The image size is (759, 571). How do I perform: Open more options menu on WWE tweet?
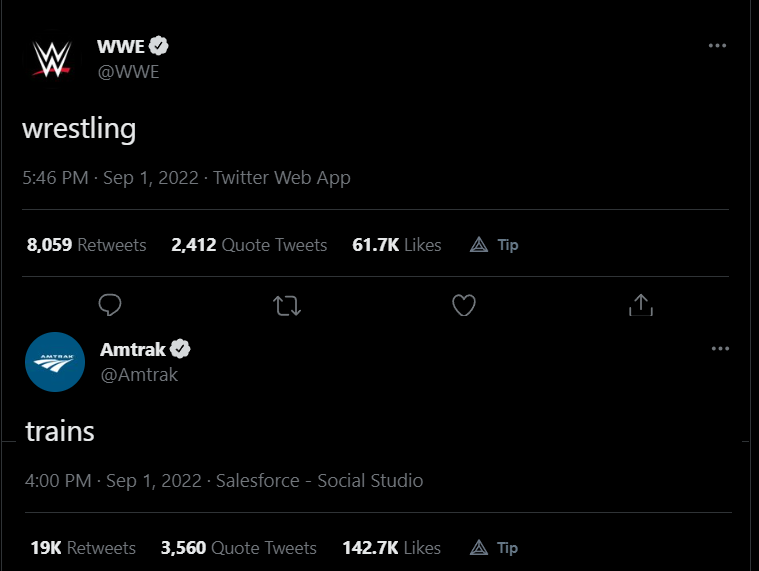[717, 46]
